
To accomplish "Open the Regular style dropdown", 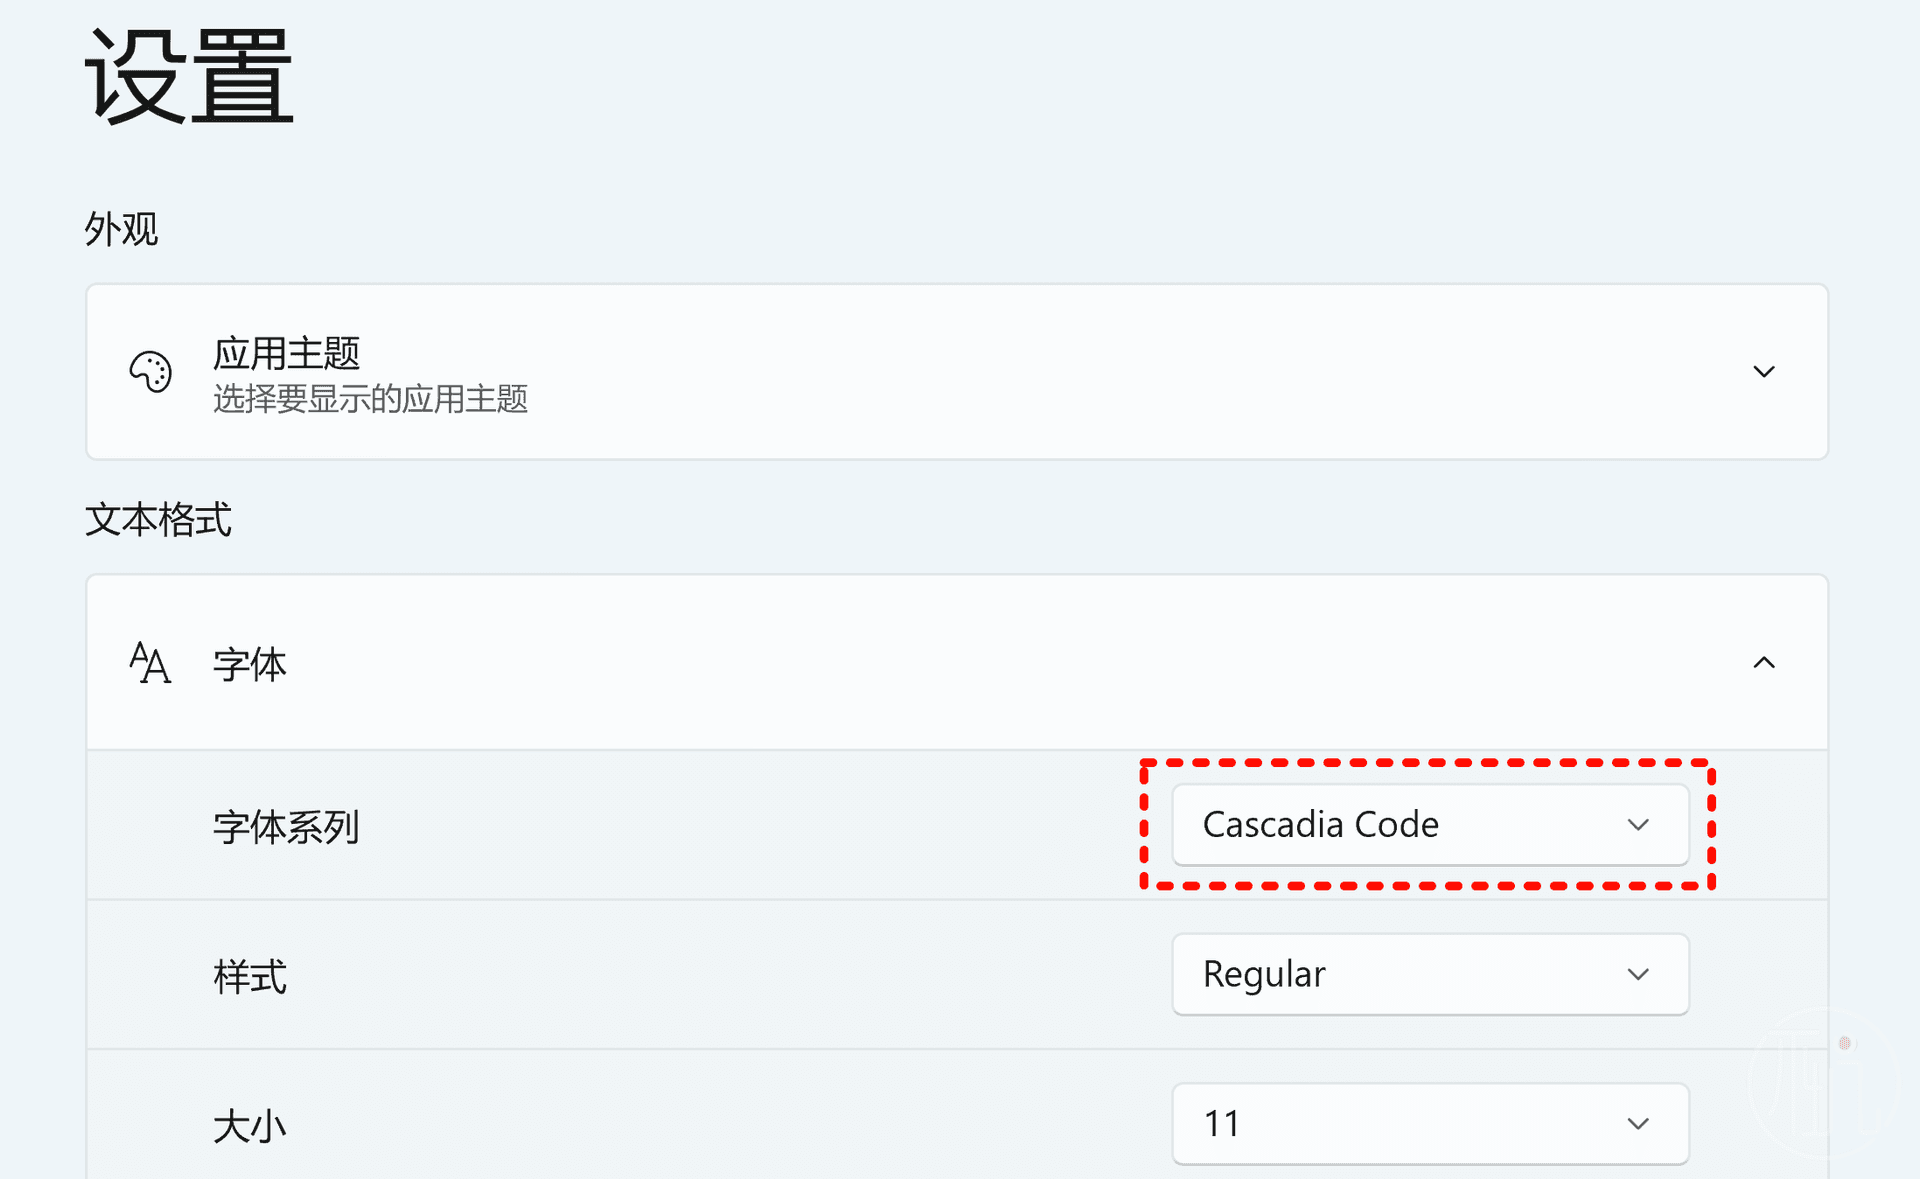I will [1430, 974].
